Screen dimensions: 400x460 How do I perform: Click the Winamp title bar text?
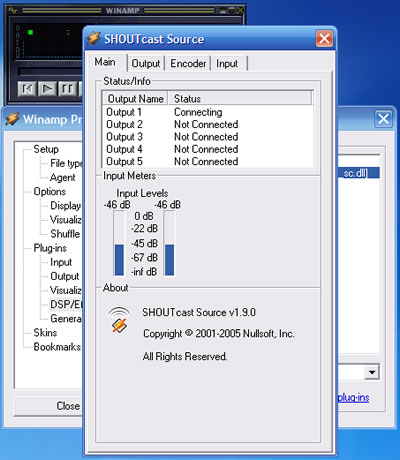tap(123, 11)
